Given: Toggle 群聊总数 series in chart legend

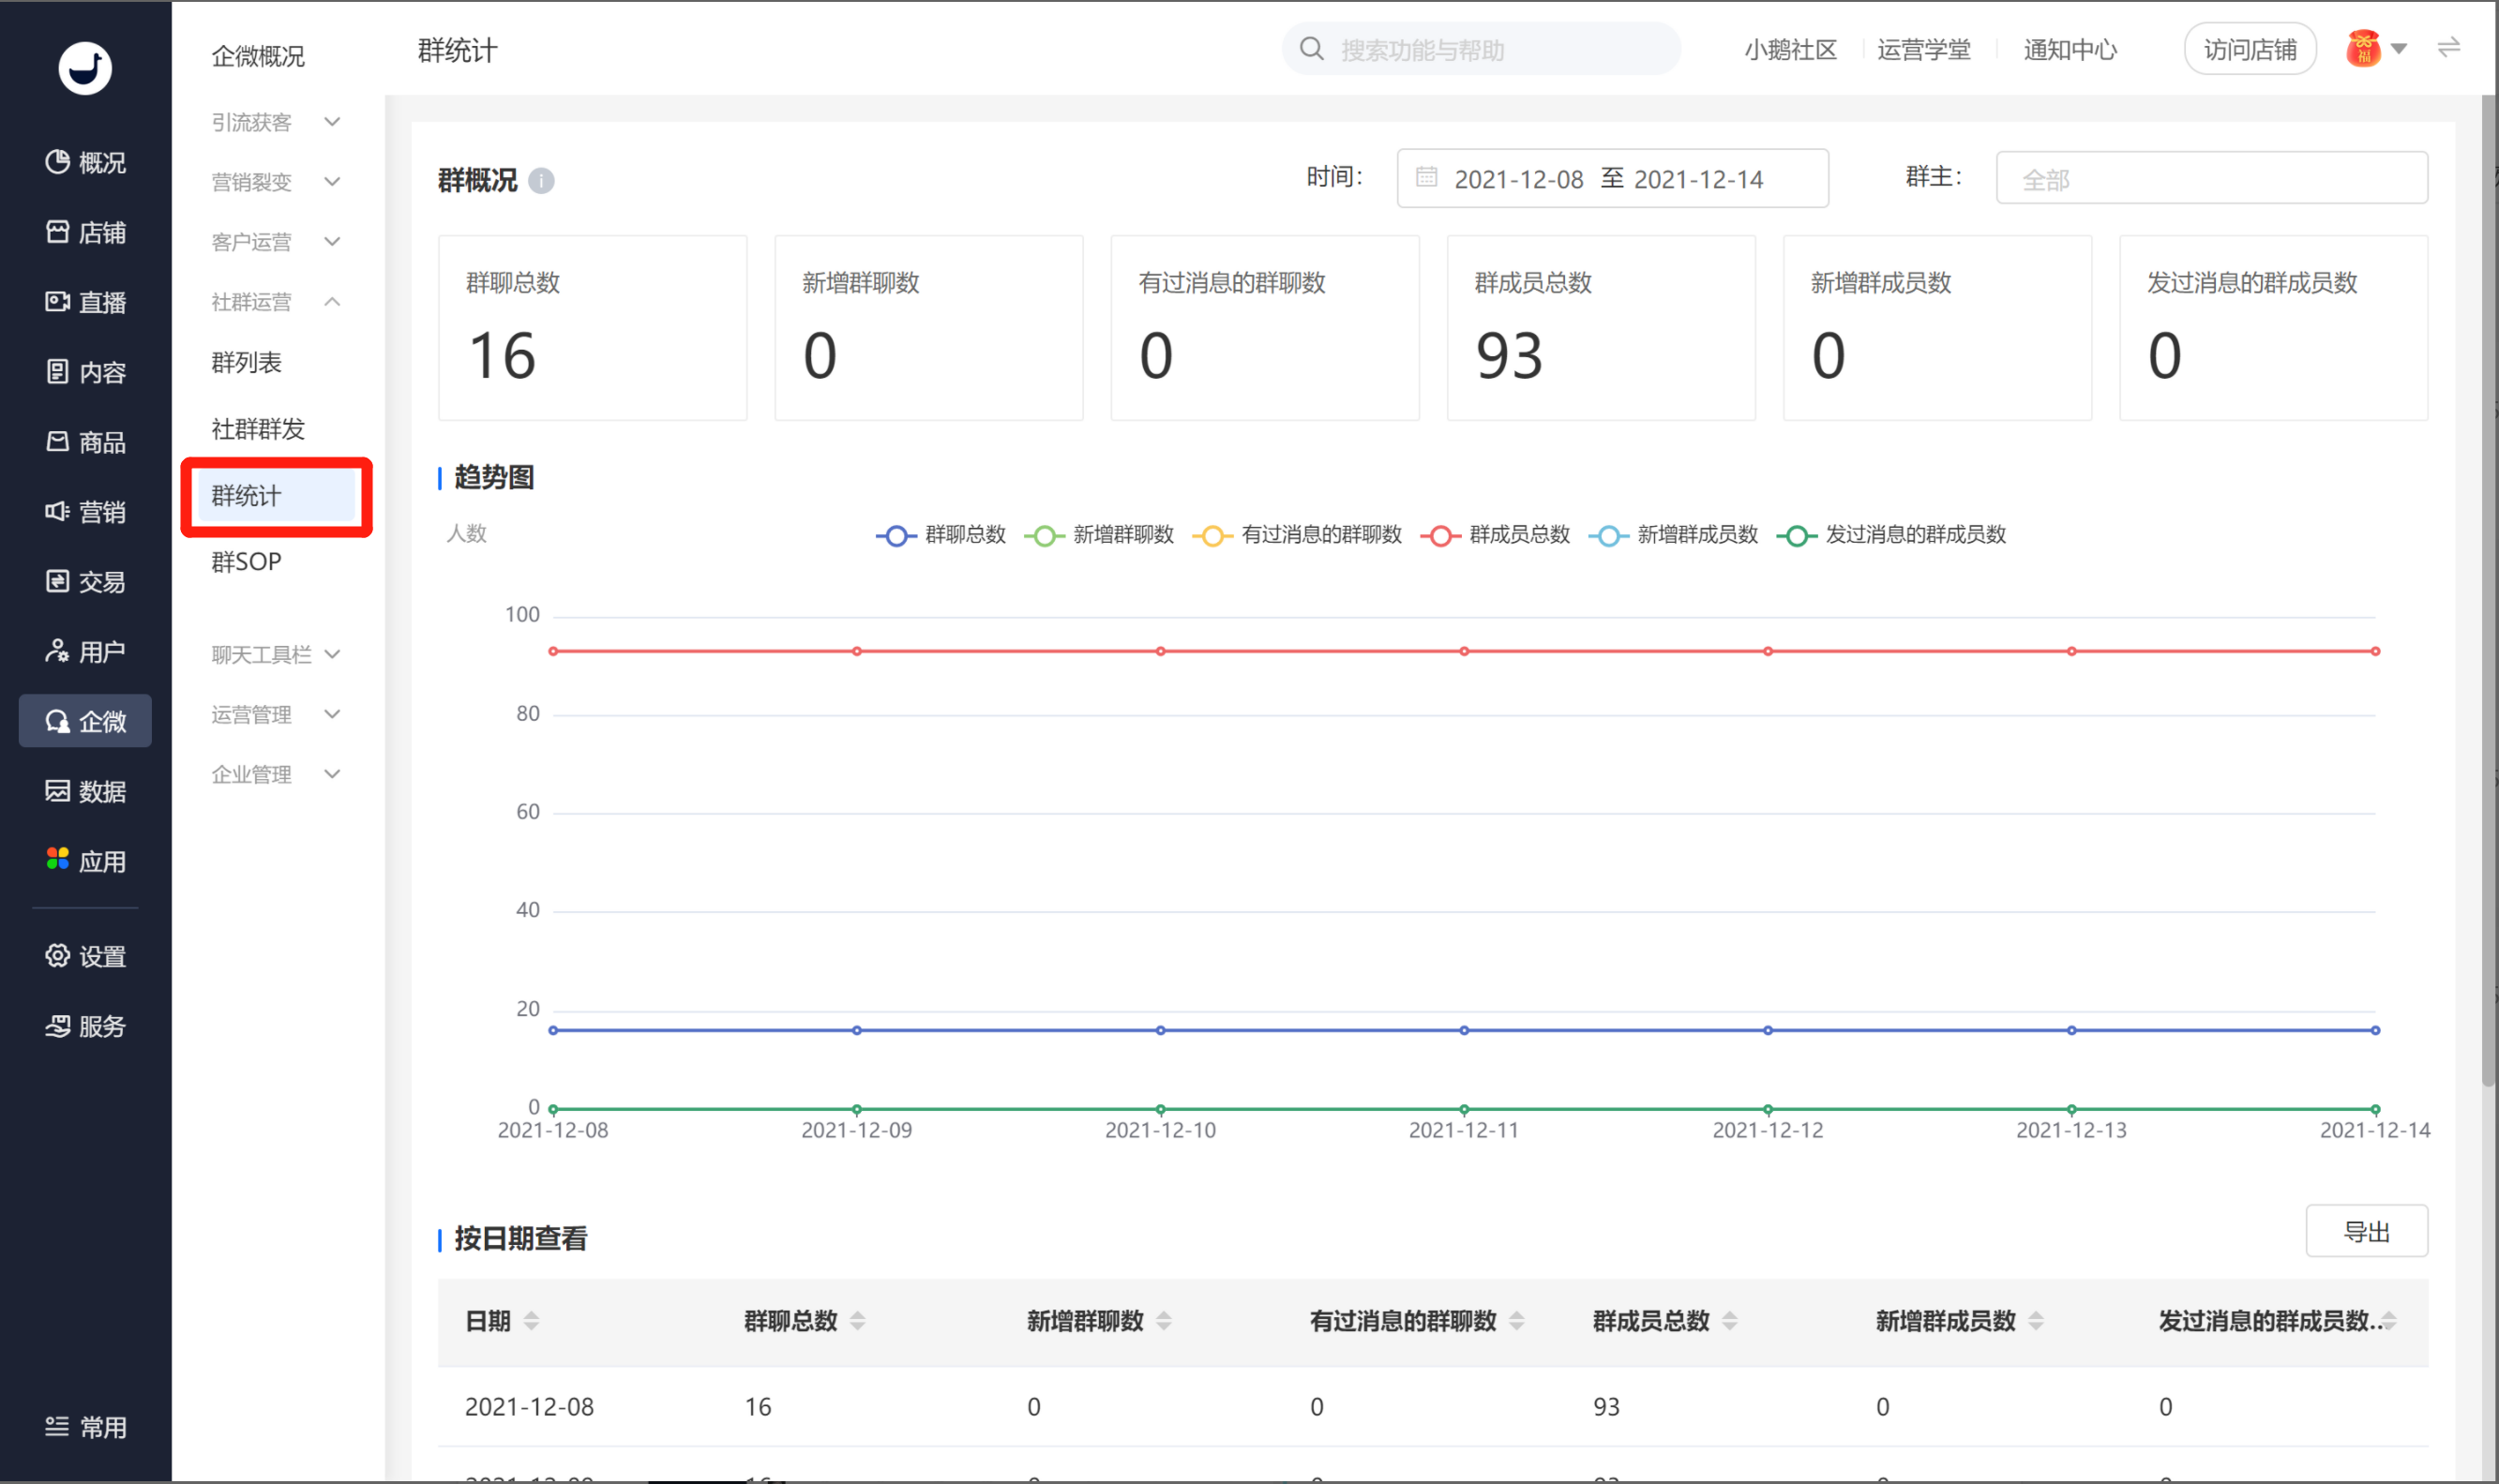Looking at the screenshot, I should 940,535.
